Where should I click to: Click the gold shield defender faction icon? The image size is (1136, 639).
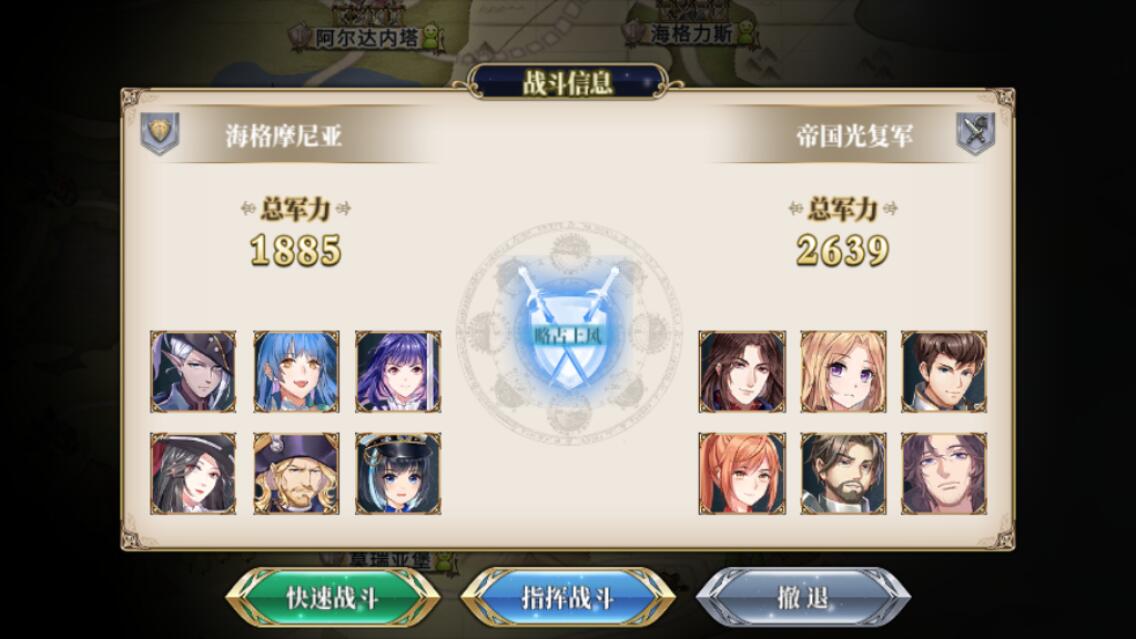pyautogui.click(x=159, y=133)
